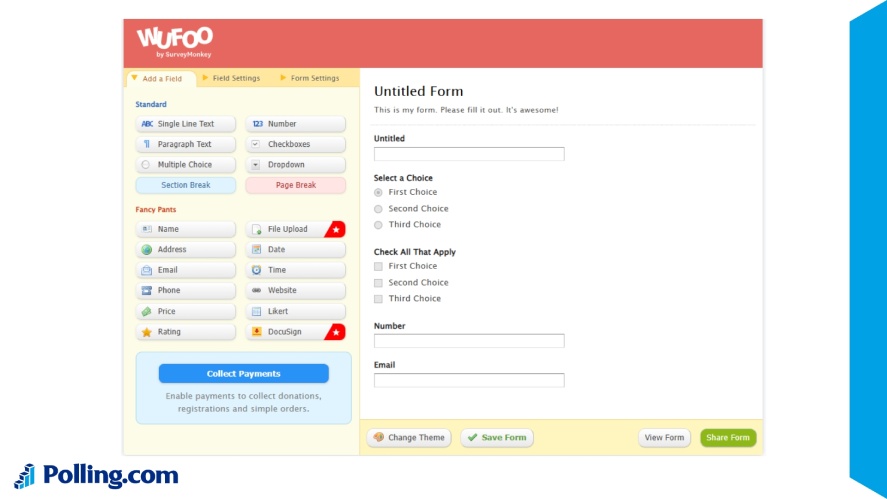This screenshot has height=499, width=887.
Task: Click the red star badge on DocuSign
Action: (336, 332)
